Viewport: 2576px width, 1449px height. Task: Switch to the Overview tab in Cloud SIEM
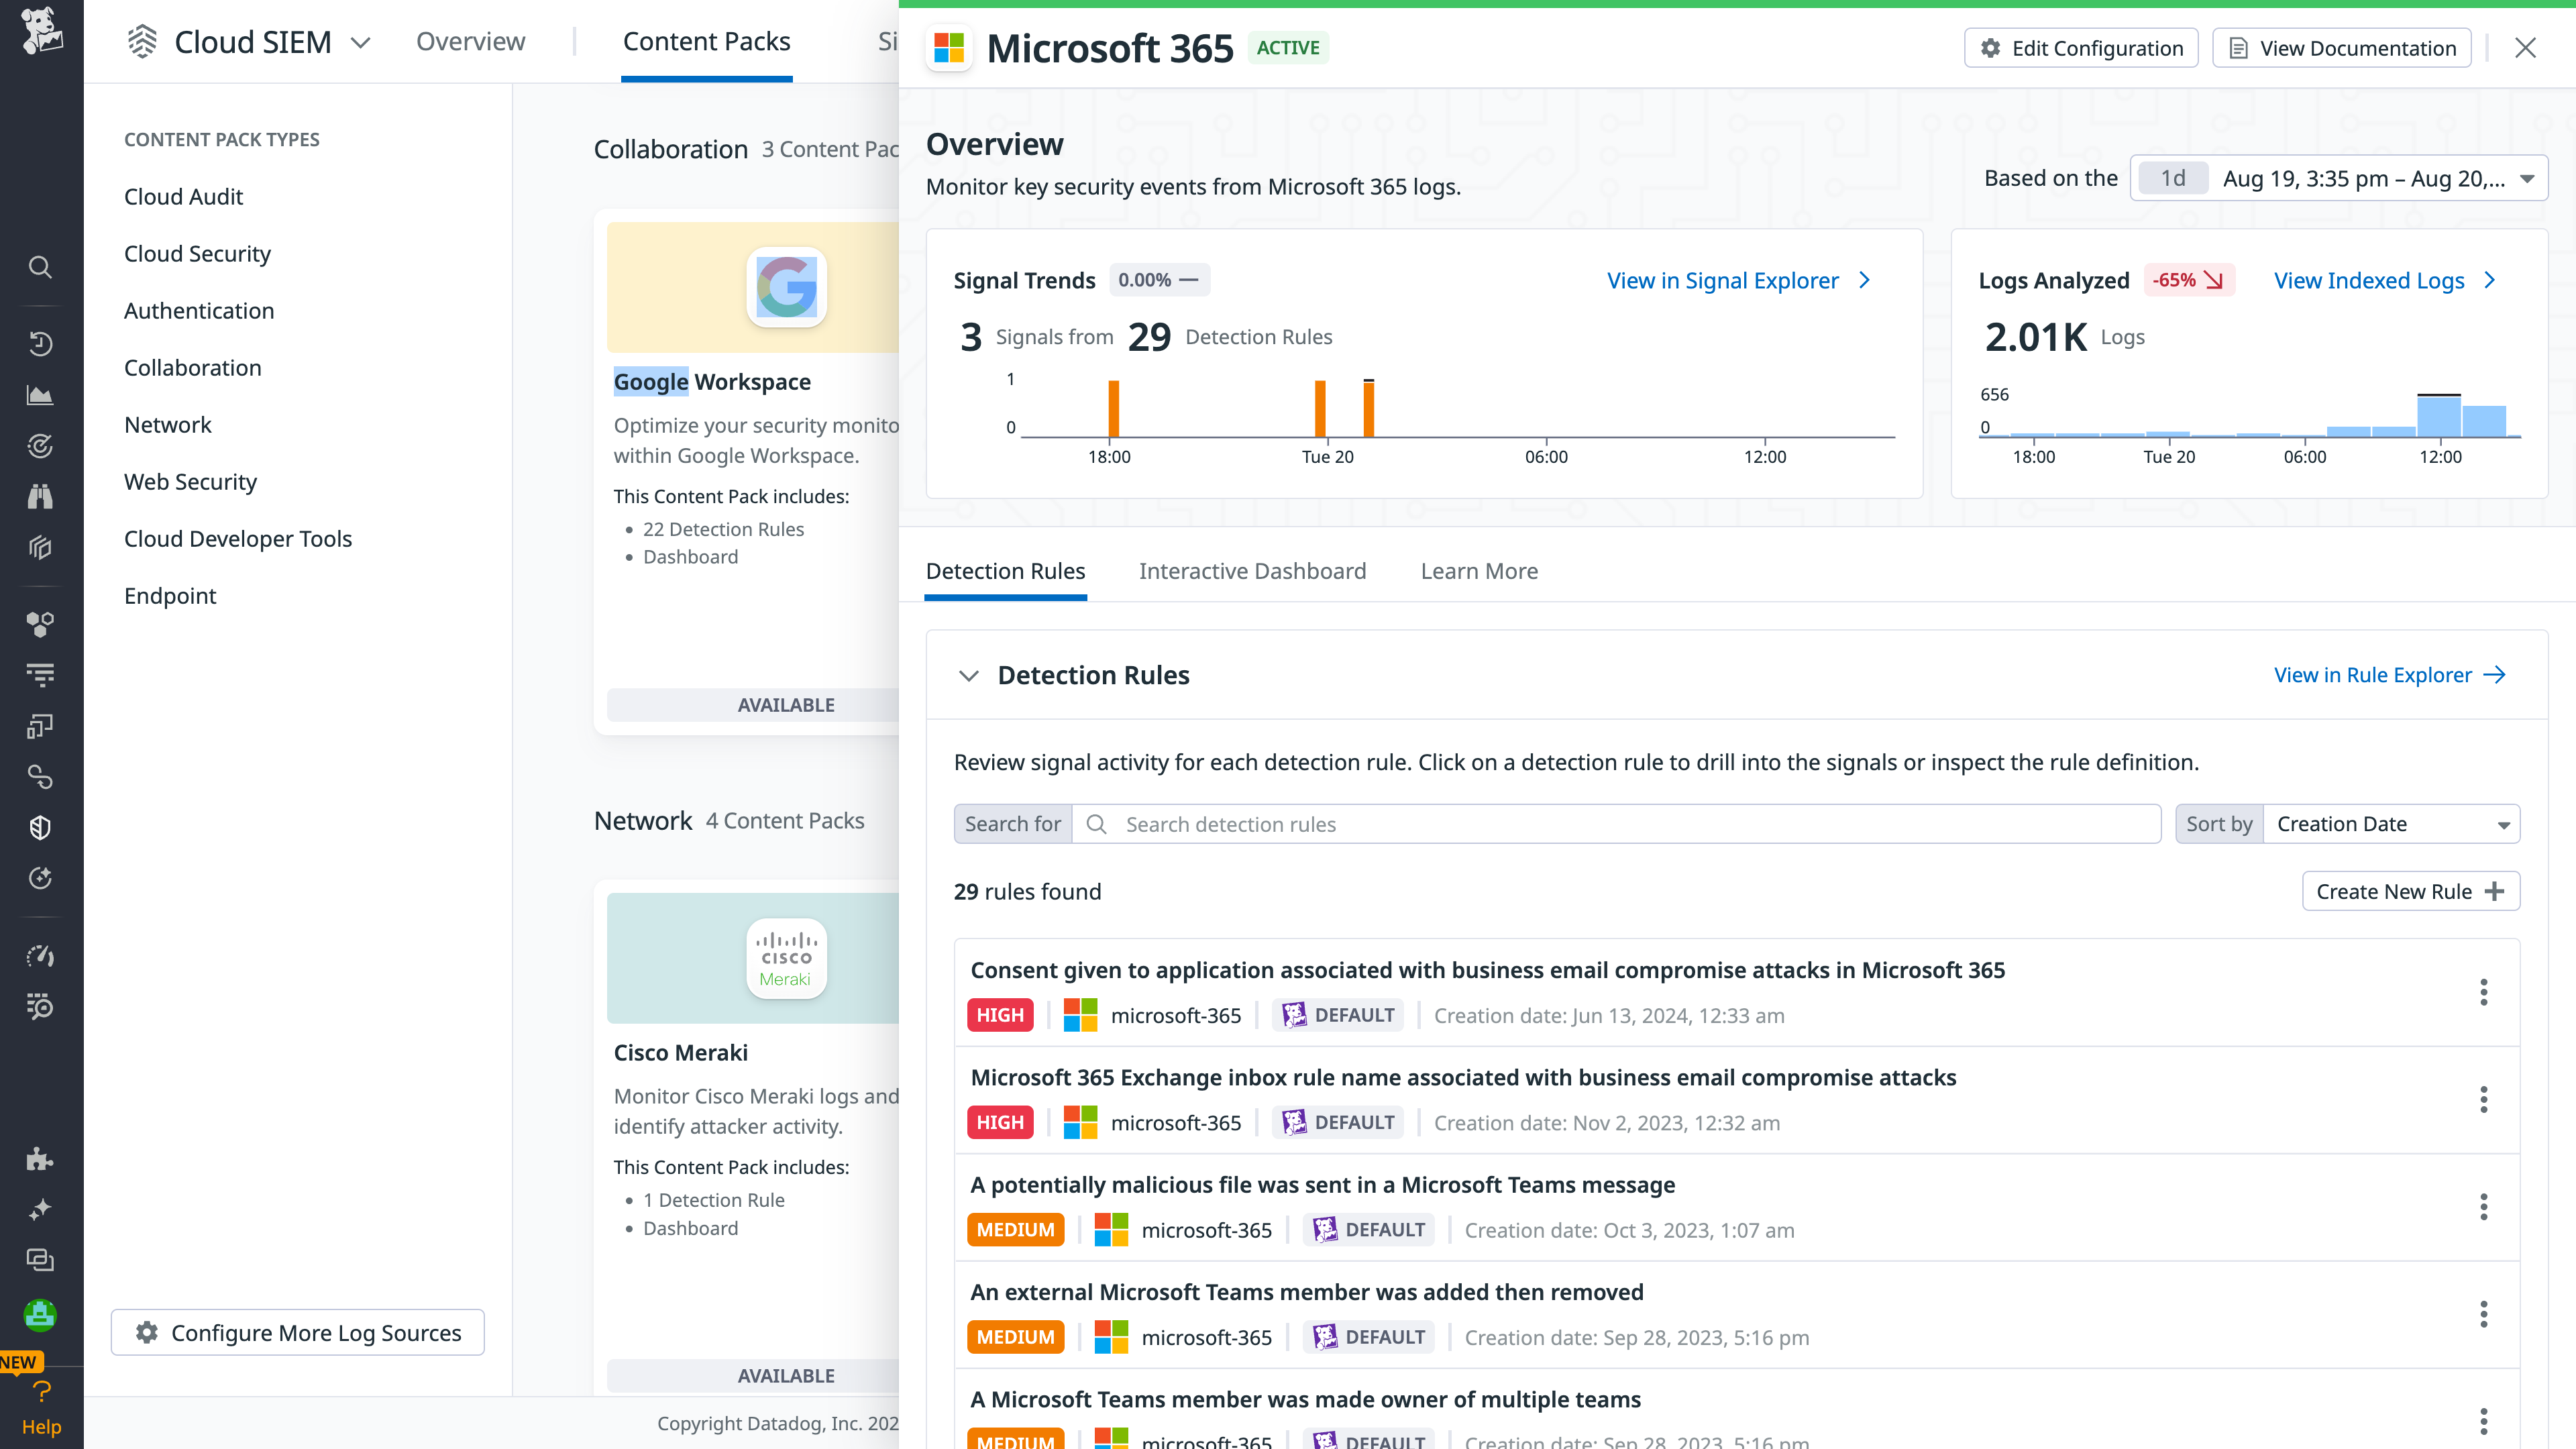pos(470,41)
